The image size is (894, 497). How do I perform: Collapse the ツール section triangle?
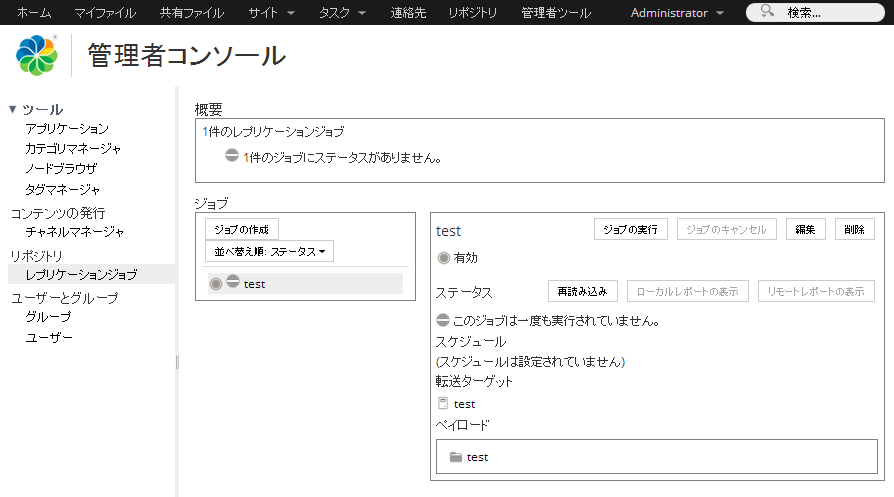(x=13, y=109)
